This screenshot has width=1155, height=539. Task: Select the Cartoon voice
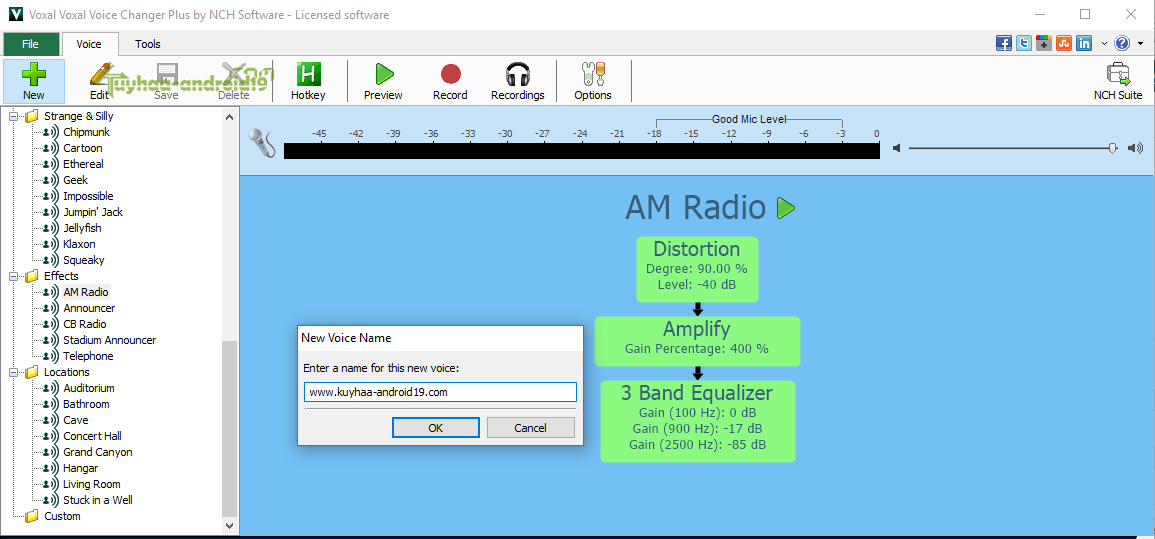pyautogui.click(x=82, y=149)
